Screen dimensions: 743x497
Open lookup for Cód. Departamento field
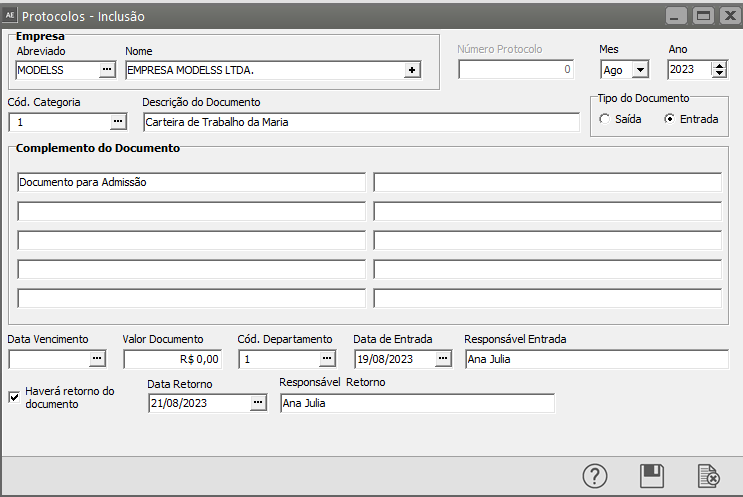[x=327, y=358]
